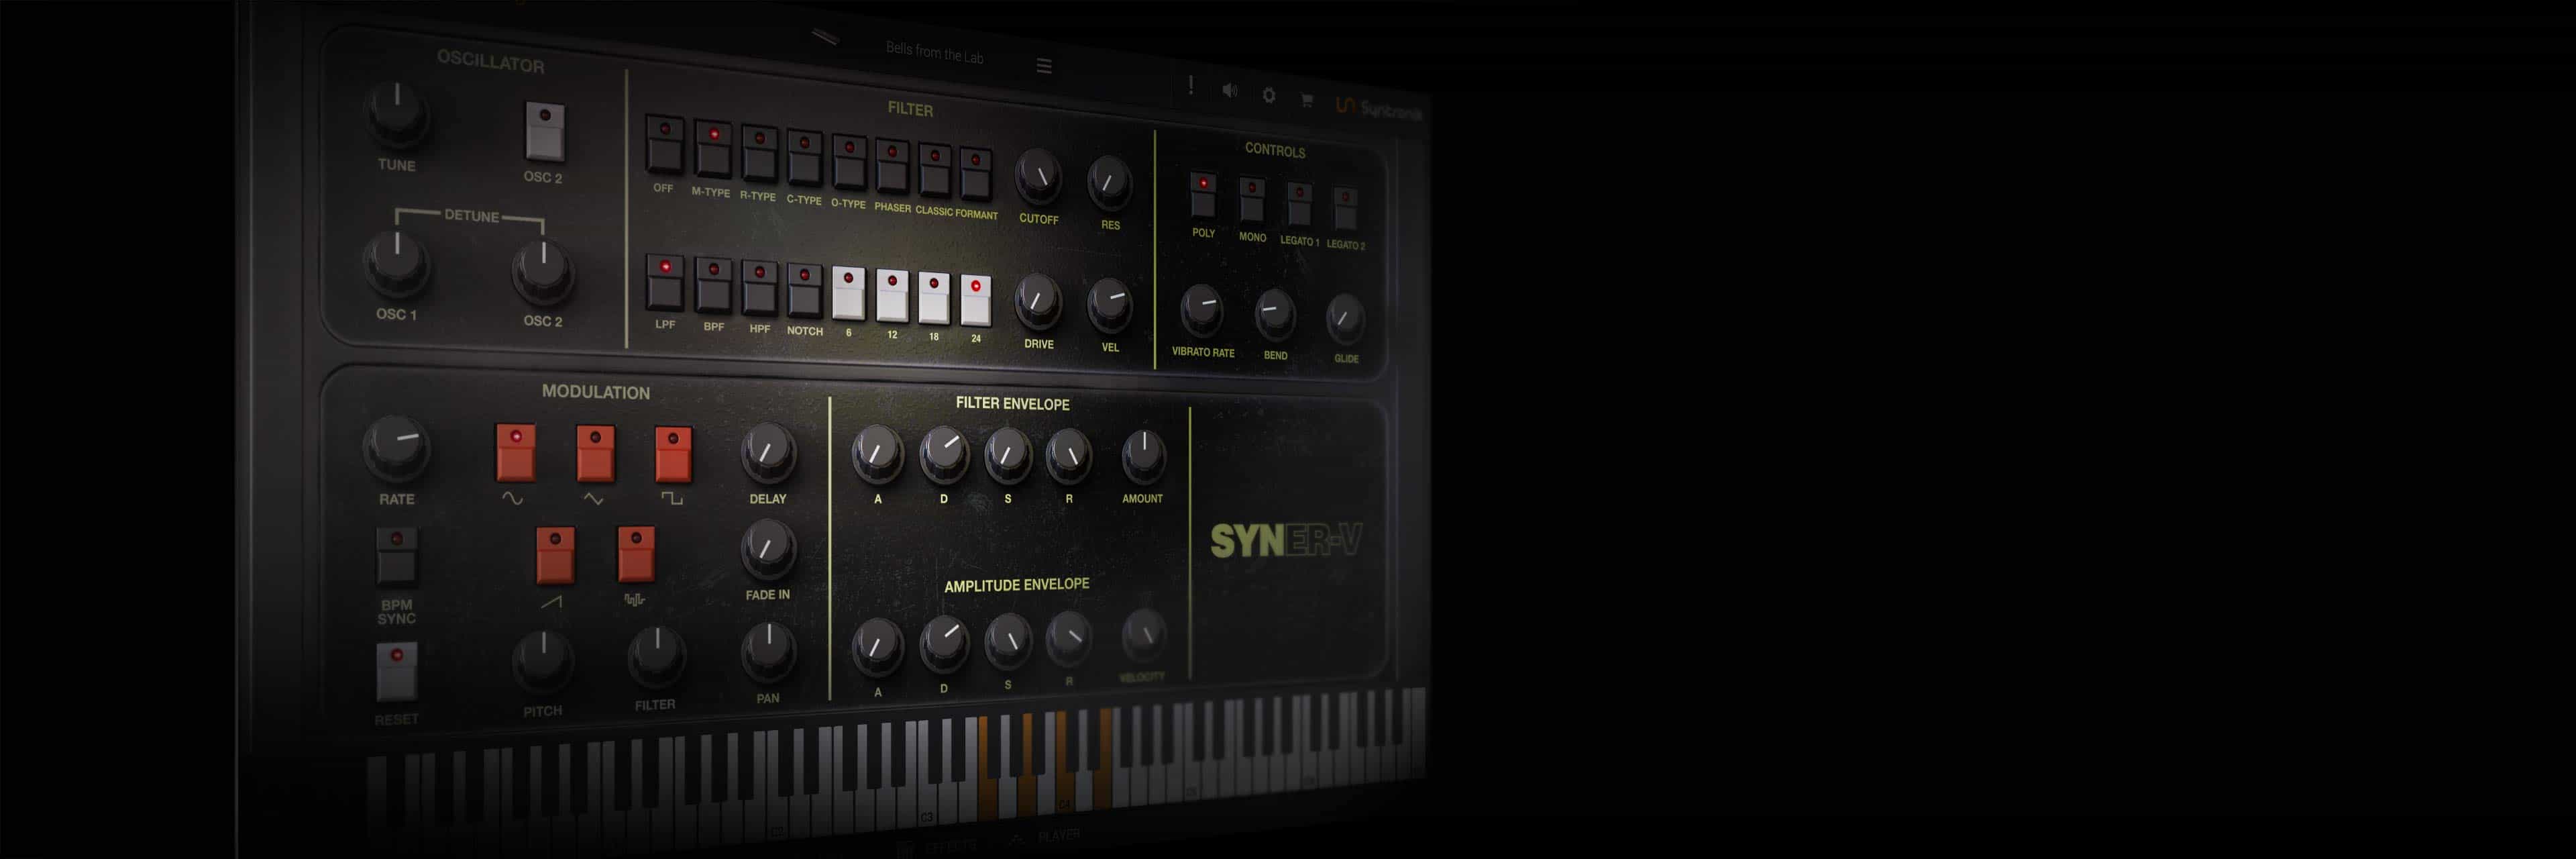Select the CLASSIC filter button
The height and width of the screenshot is (859, 2576).
coord(934,170)
